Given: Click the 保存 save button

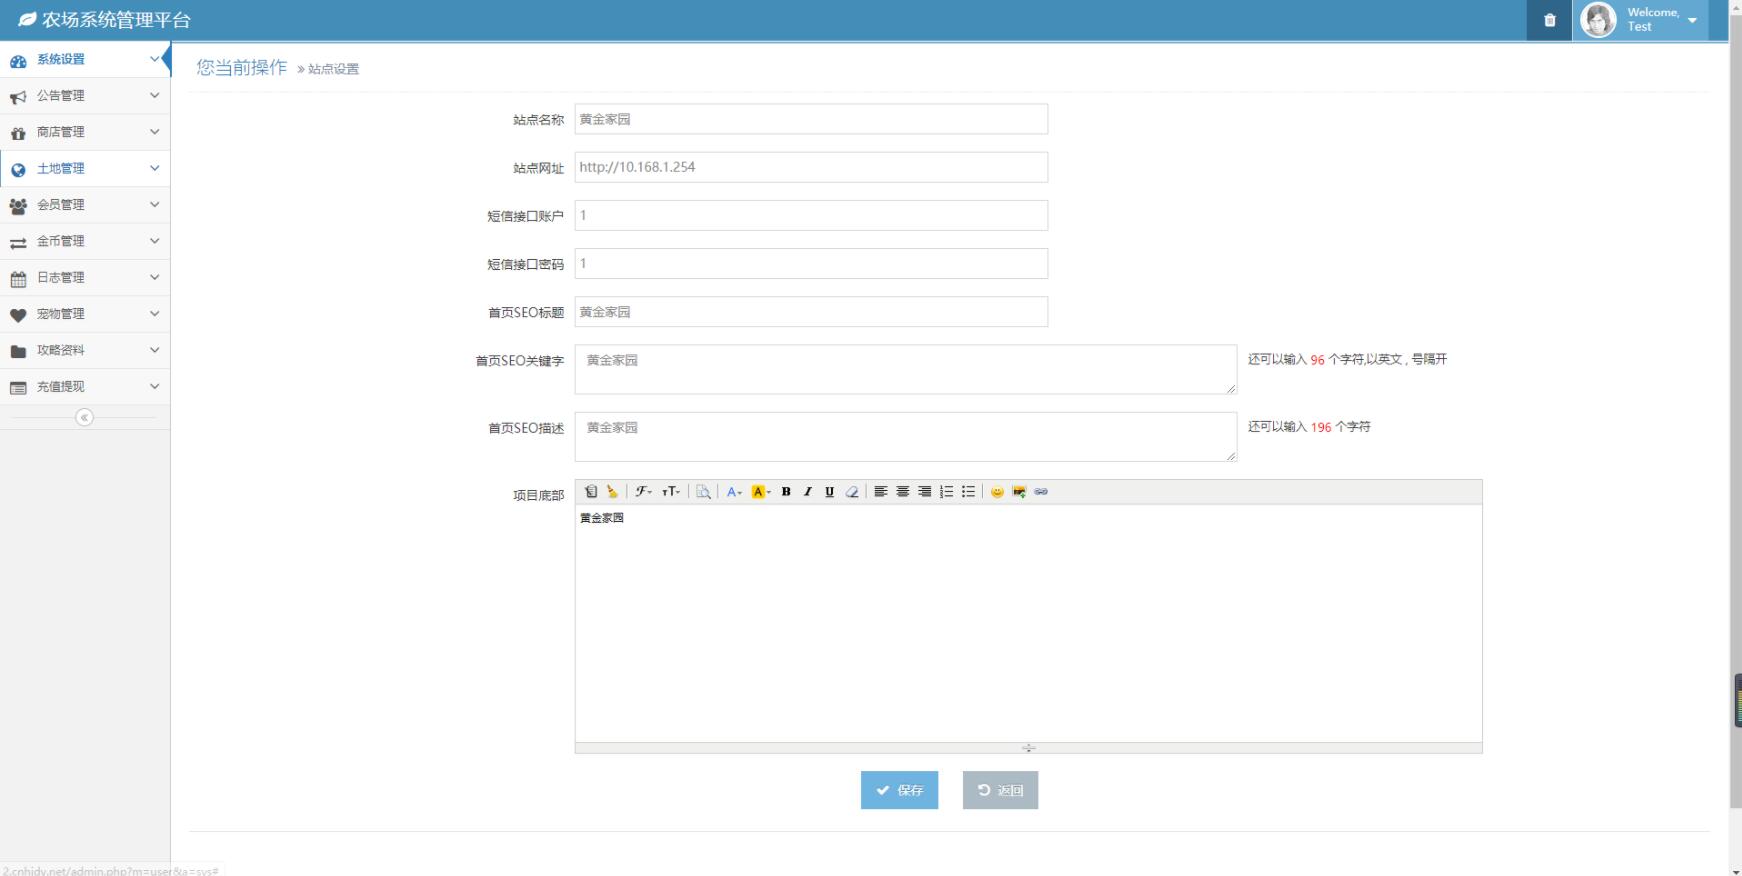Looking at the screenshot, I should [x=899, y=790].
